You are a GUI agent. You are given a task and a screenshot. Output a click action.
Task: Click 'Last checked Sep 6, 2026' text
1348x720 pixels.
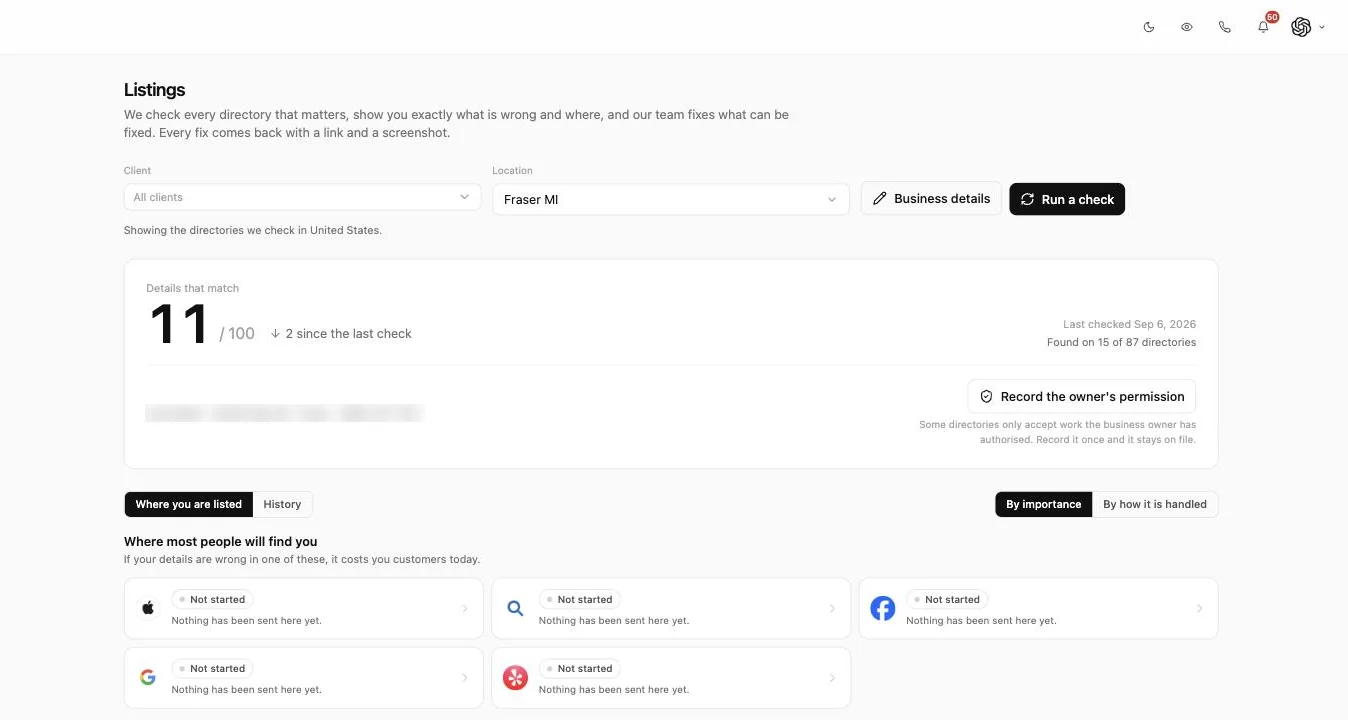(1129, 324)
